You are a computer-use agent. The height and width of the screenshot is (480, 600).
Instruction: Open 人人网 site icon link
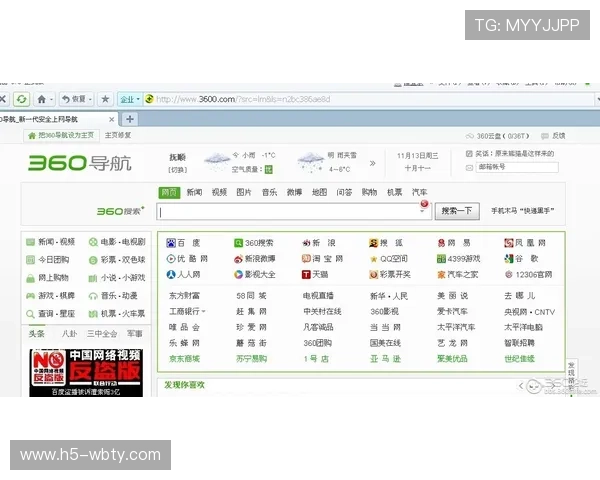coord(171,274)
